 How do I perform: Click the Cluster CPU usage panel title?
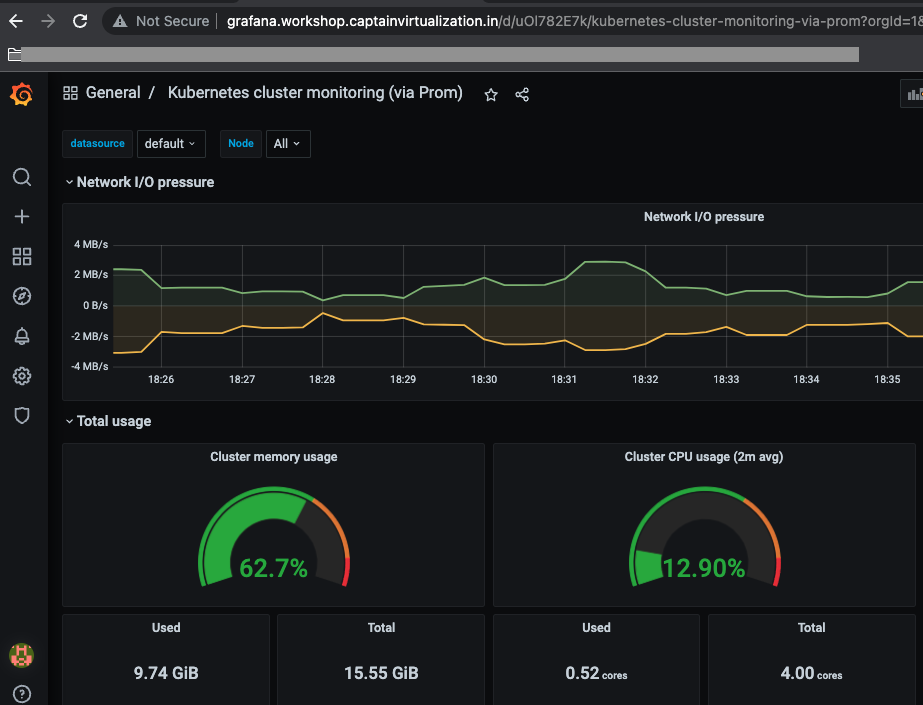tap(703, 457)
